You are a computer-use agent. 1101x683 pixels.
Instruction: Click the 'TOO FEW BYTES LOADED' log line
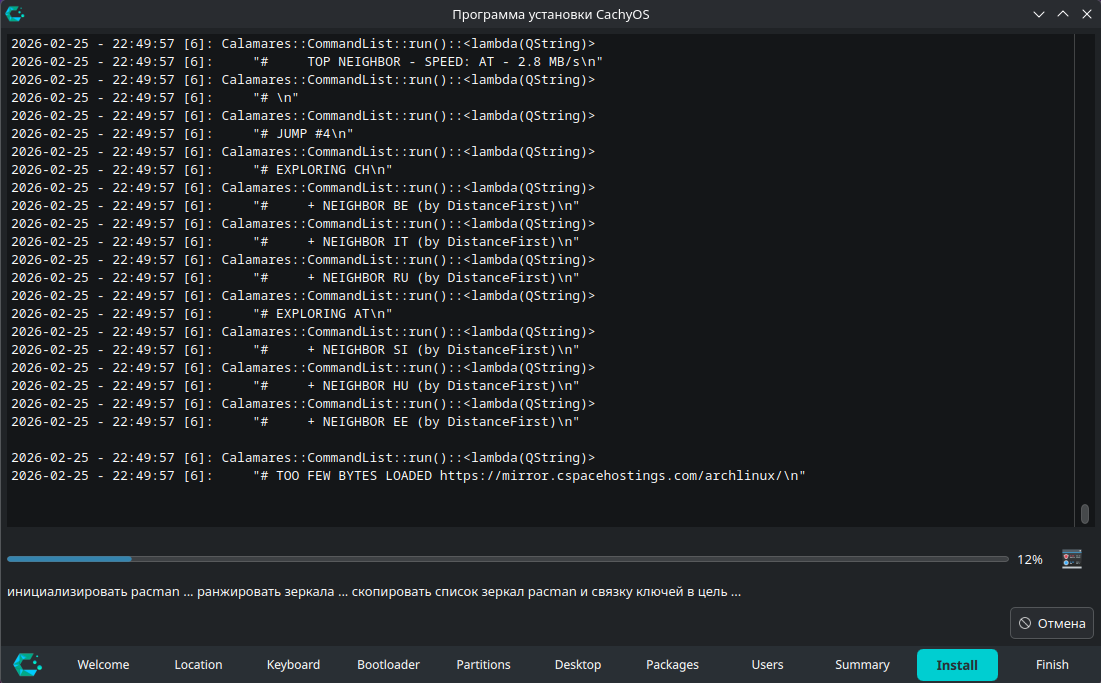408,475
